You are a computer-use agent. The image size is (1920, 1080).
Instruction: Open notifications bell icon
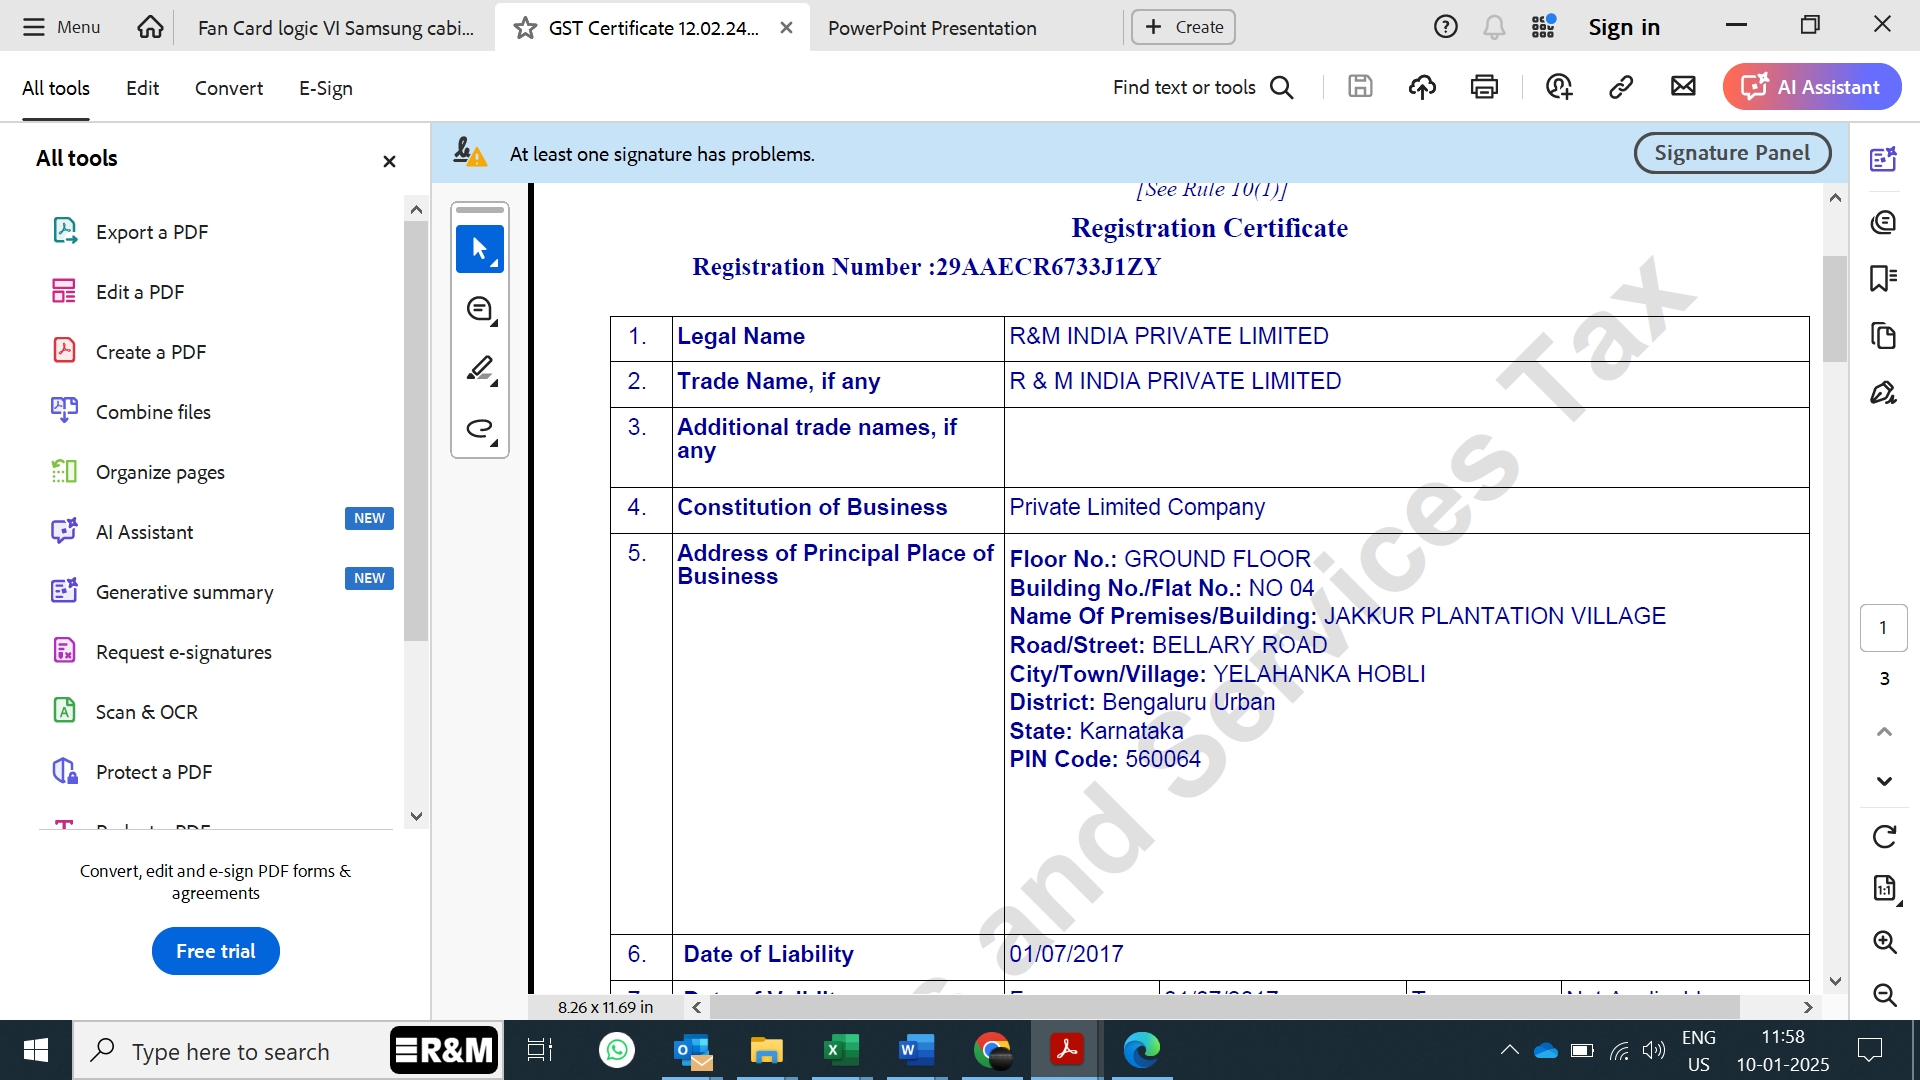pyautogui.click(x=1494, y=27)
